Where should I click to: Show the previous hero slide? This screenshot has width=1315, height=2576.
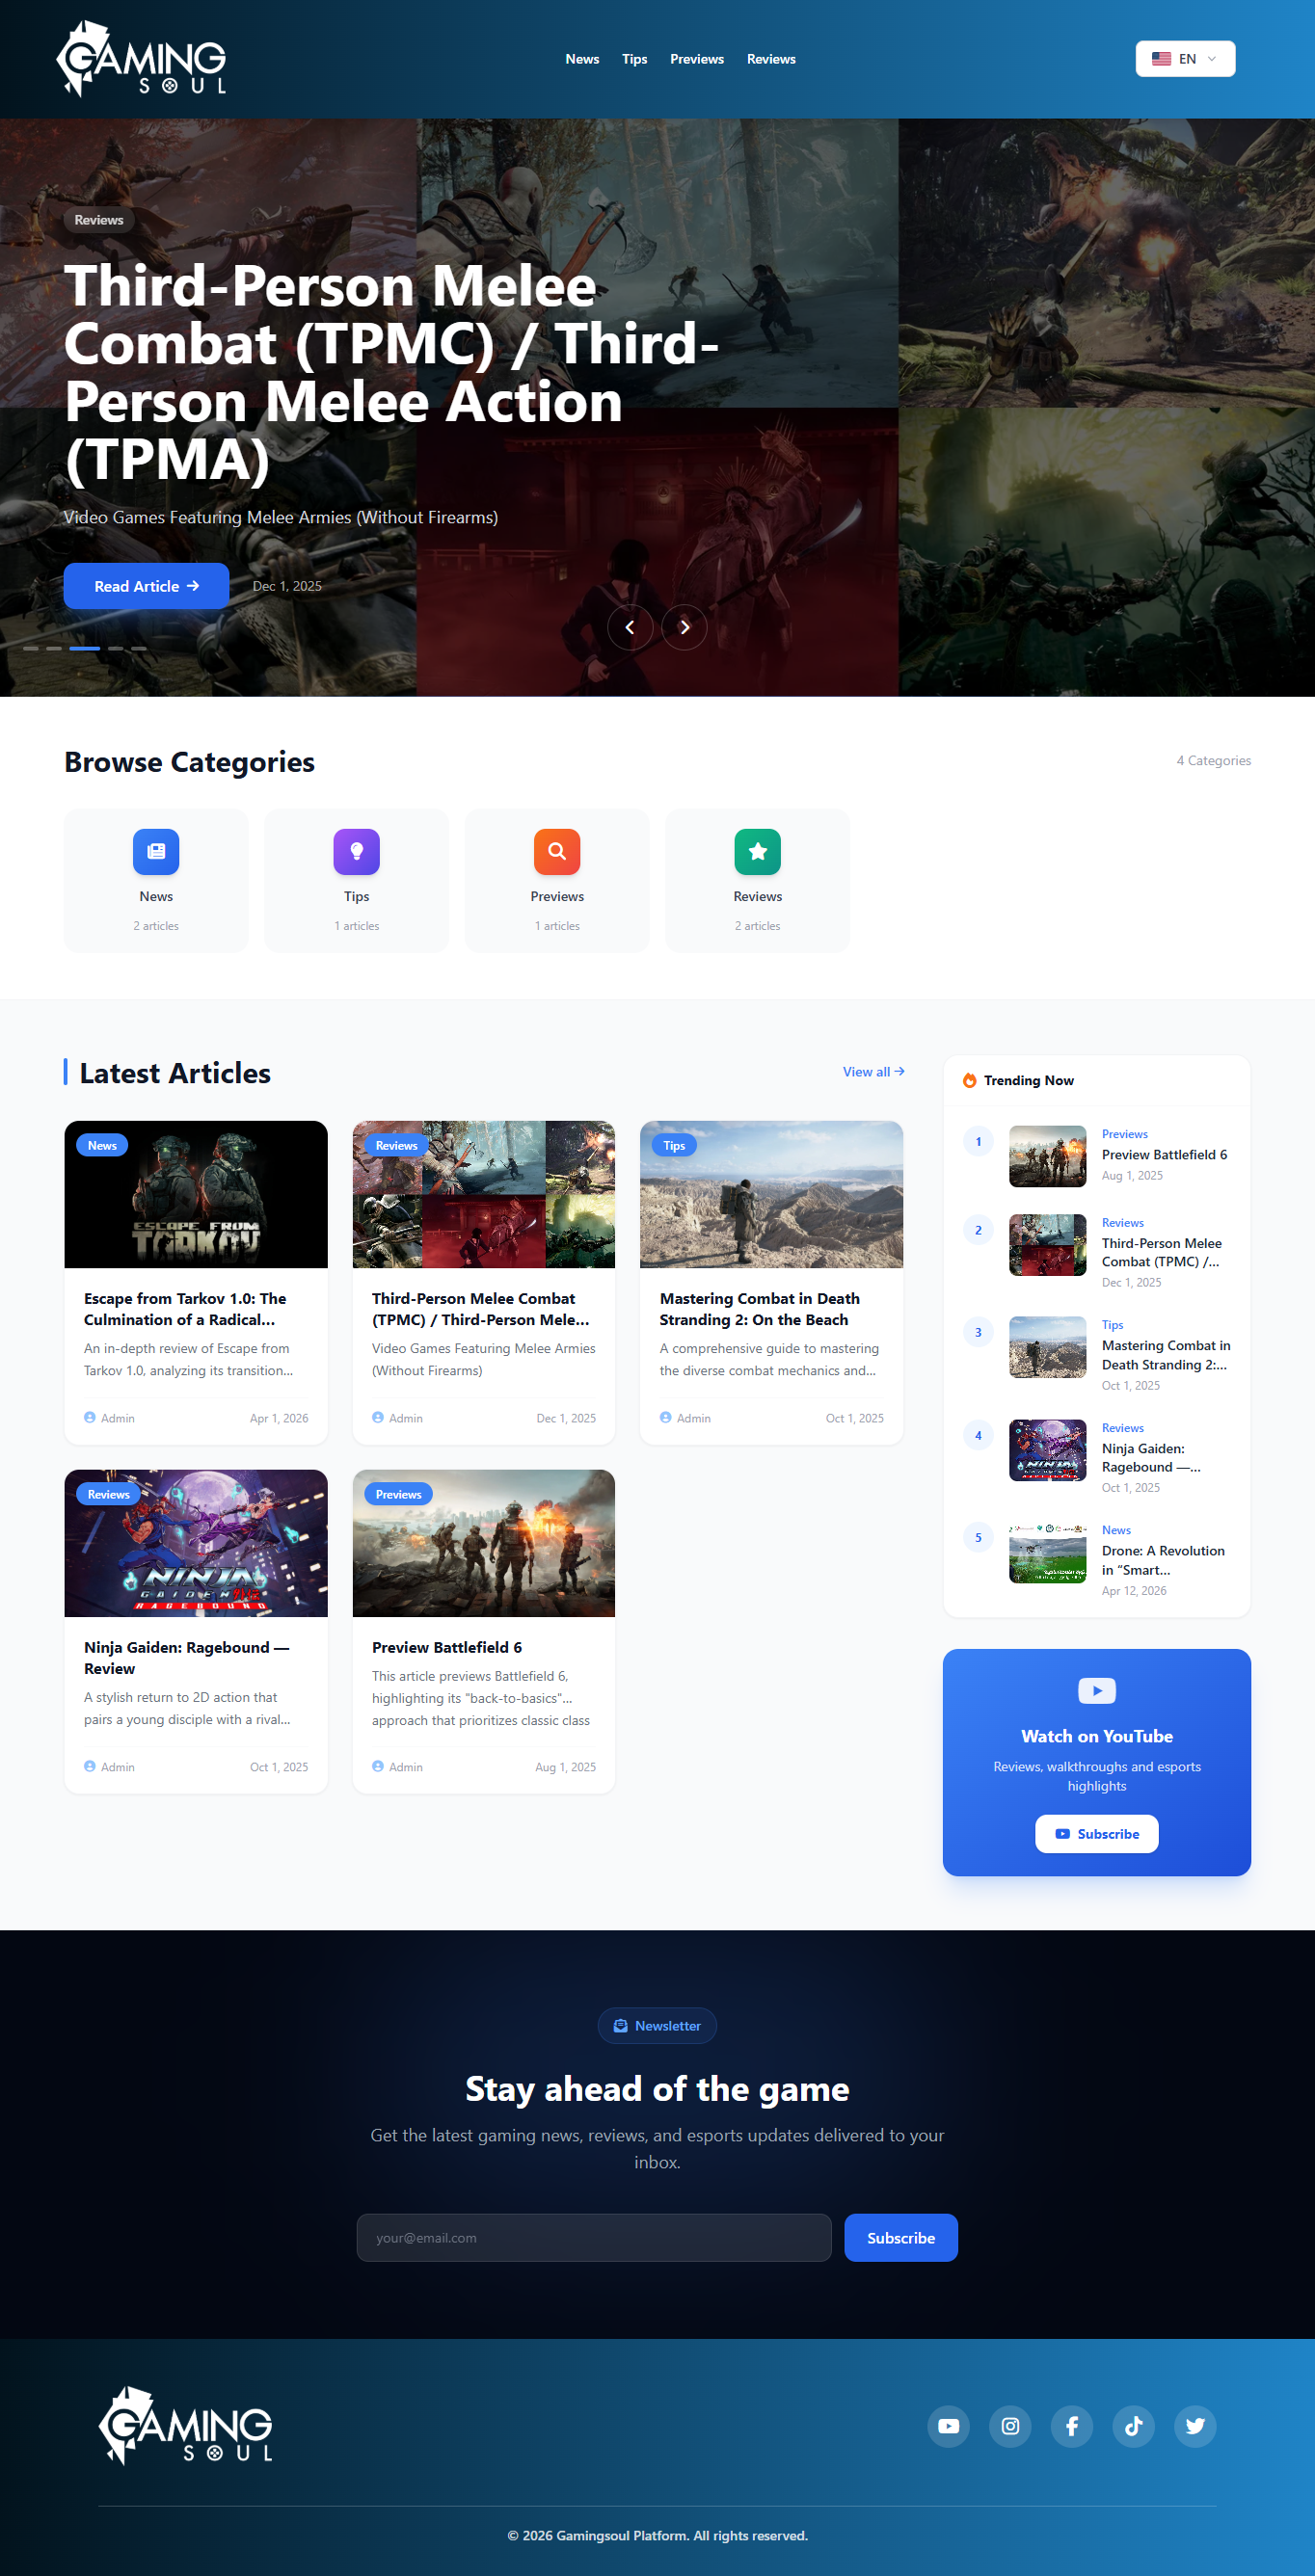[x=630, y=627]
